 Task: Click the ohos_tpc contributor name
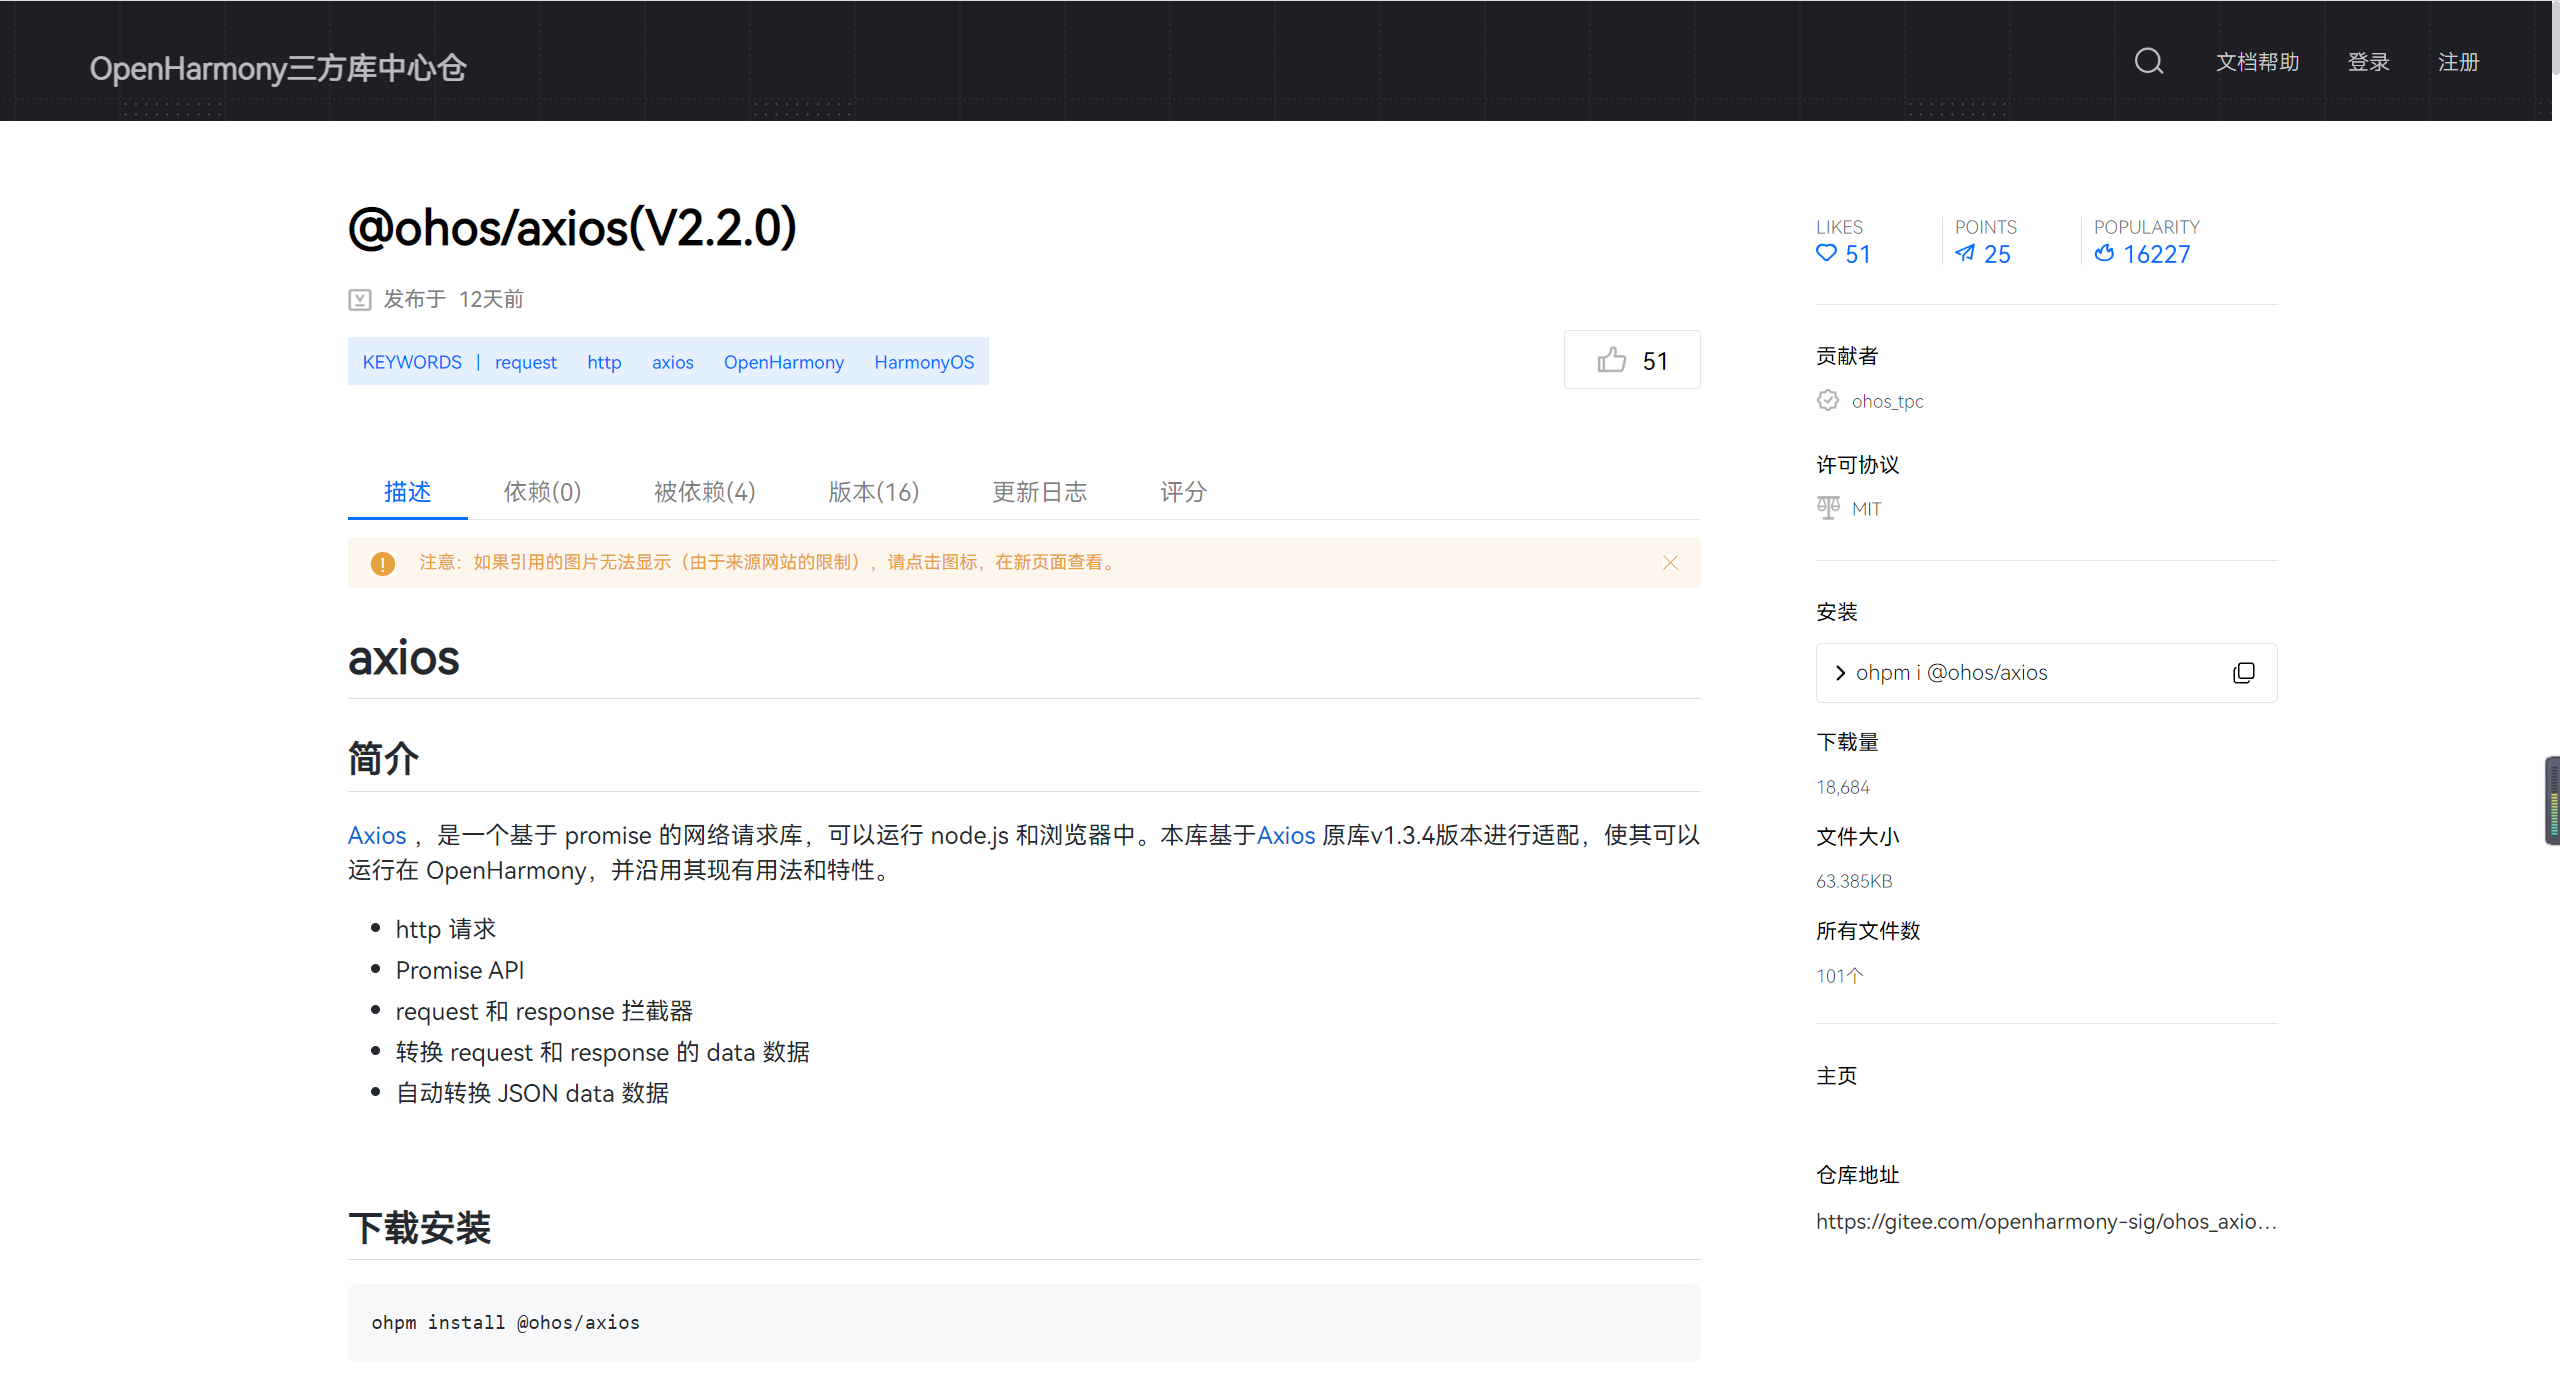point(1886,401)
